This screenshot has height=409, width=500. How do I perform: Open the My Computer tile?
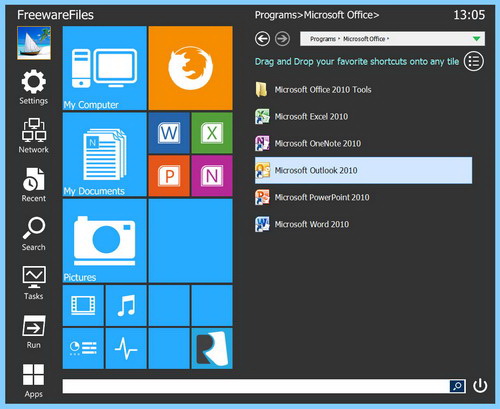[105, 68]
